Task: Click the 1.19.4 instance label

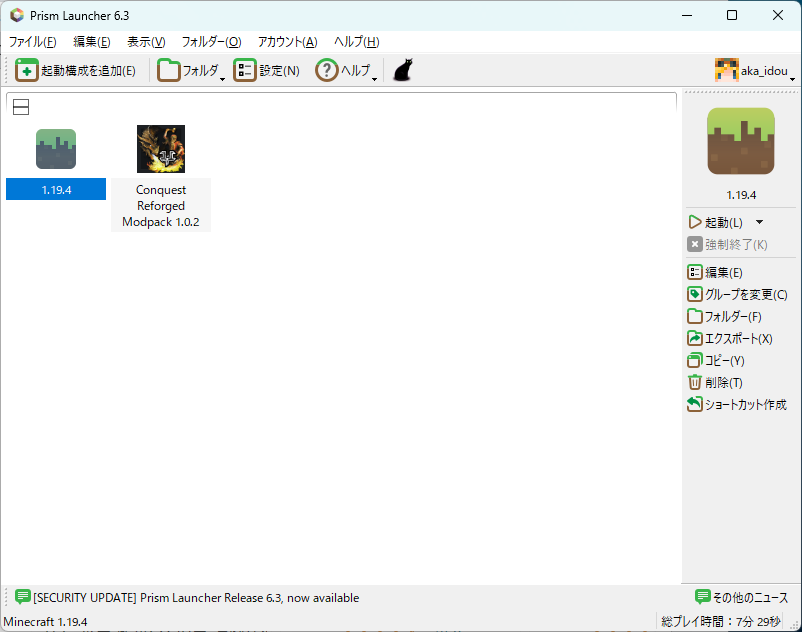Action: (x=56, y=190)
